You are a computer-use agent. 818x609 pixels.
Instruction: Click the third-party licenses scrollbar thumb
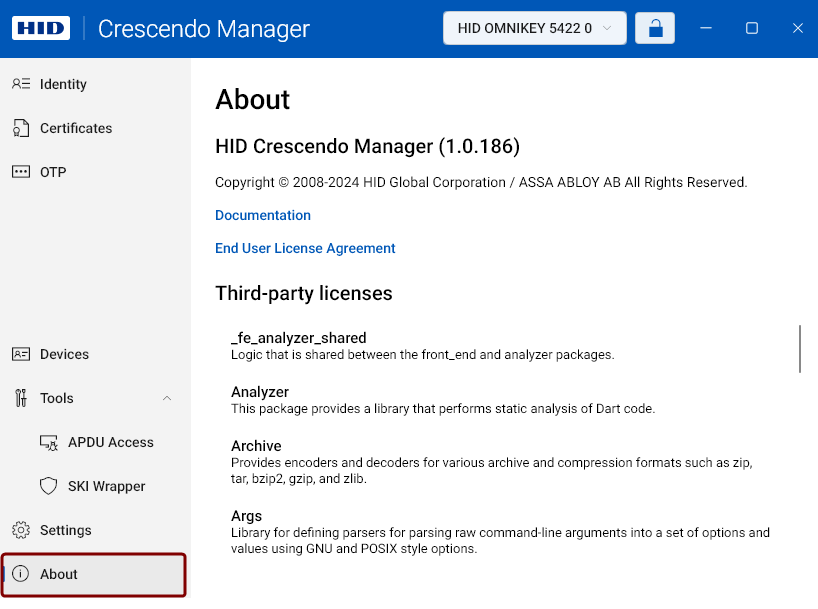[800, 349]
